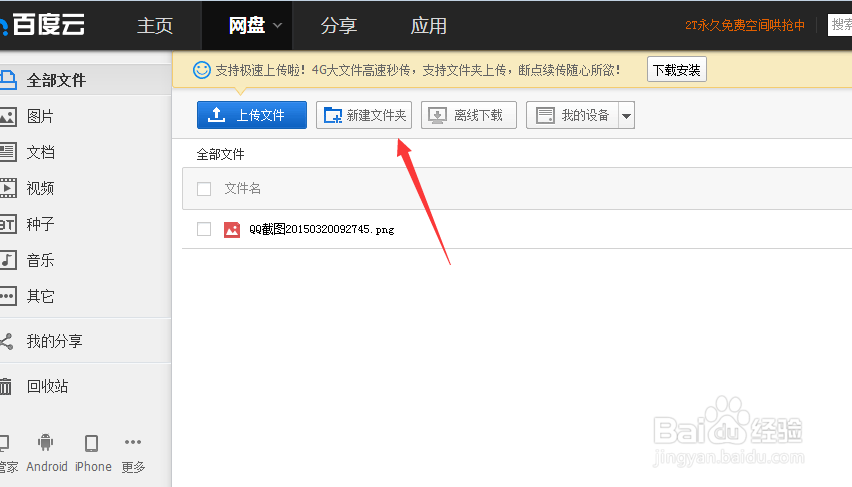Click the 其它 ellipsis icon
This screenshot has width=852, height=487.
click(x=8, y=296)
